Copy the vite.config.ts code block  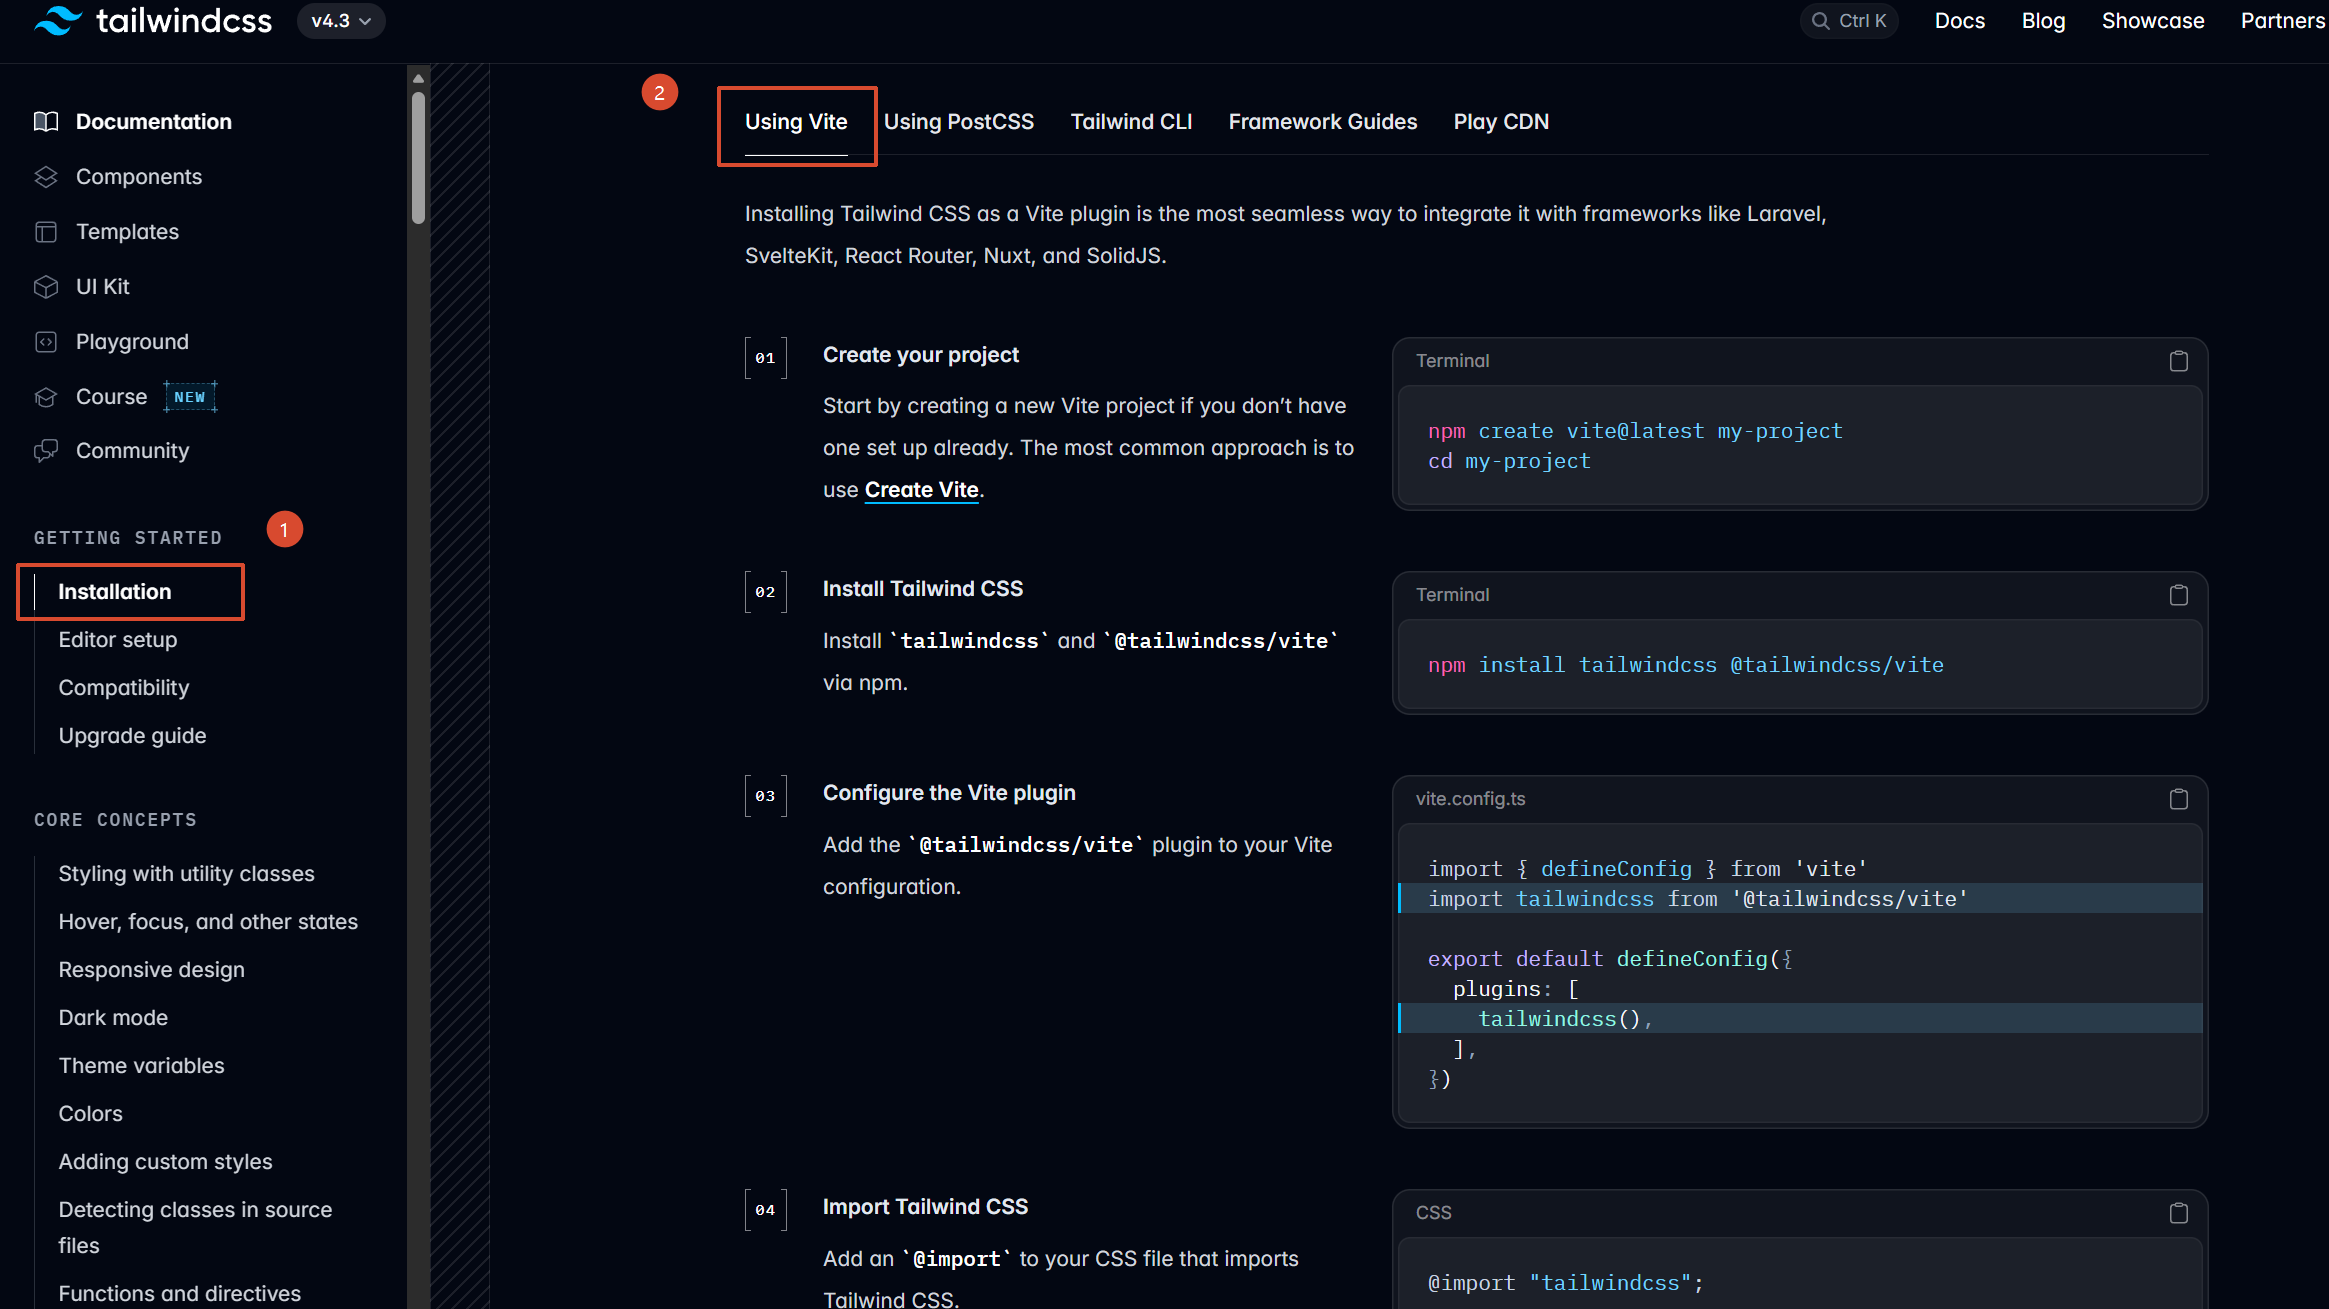[2179, 799]
